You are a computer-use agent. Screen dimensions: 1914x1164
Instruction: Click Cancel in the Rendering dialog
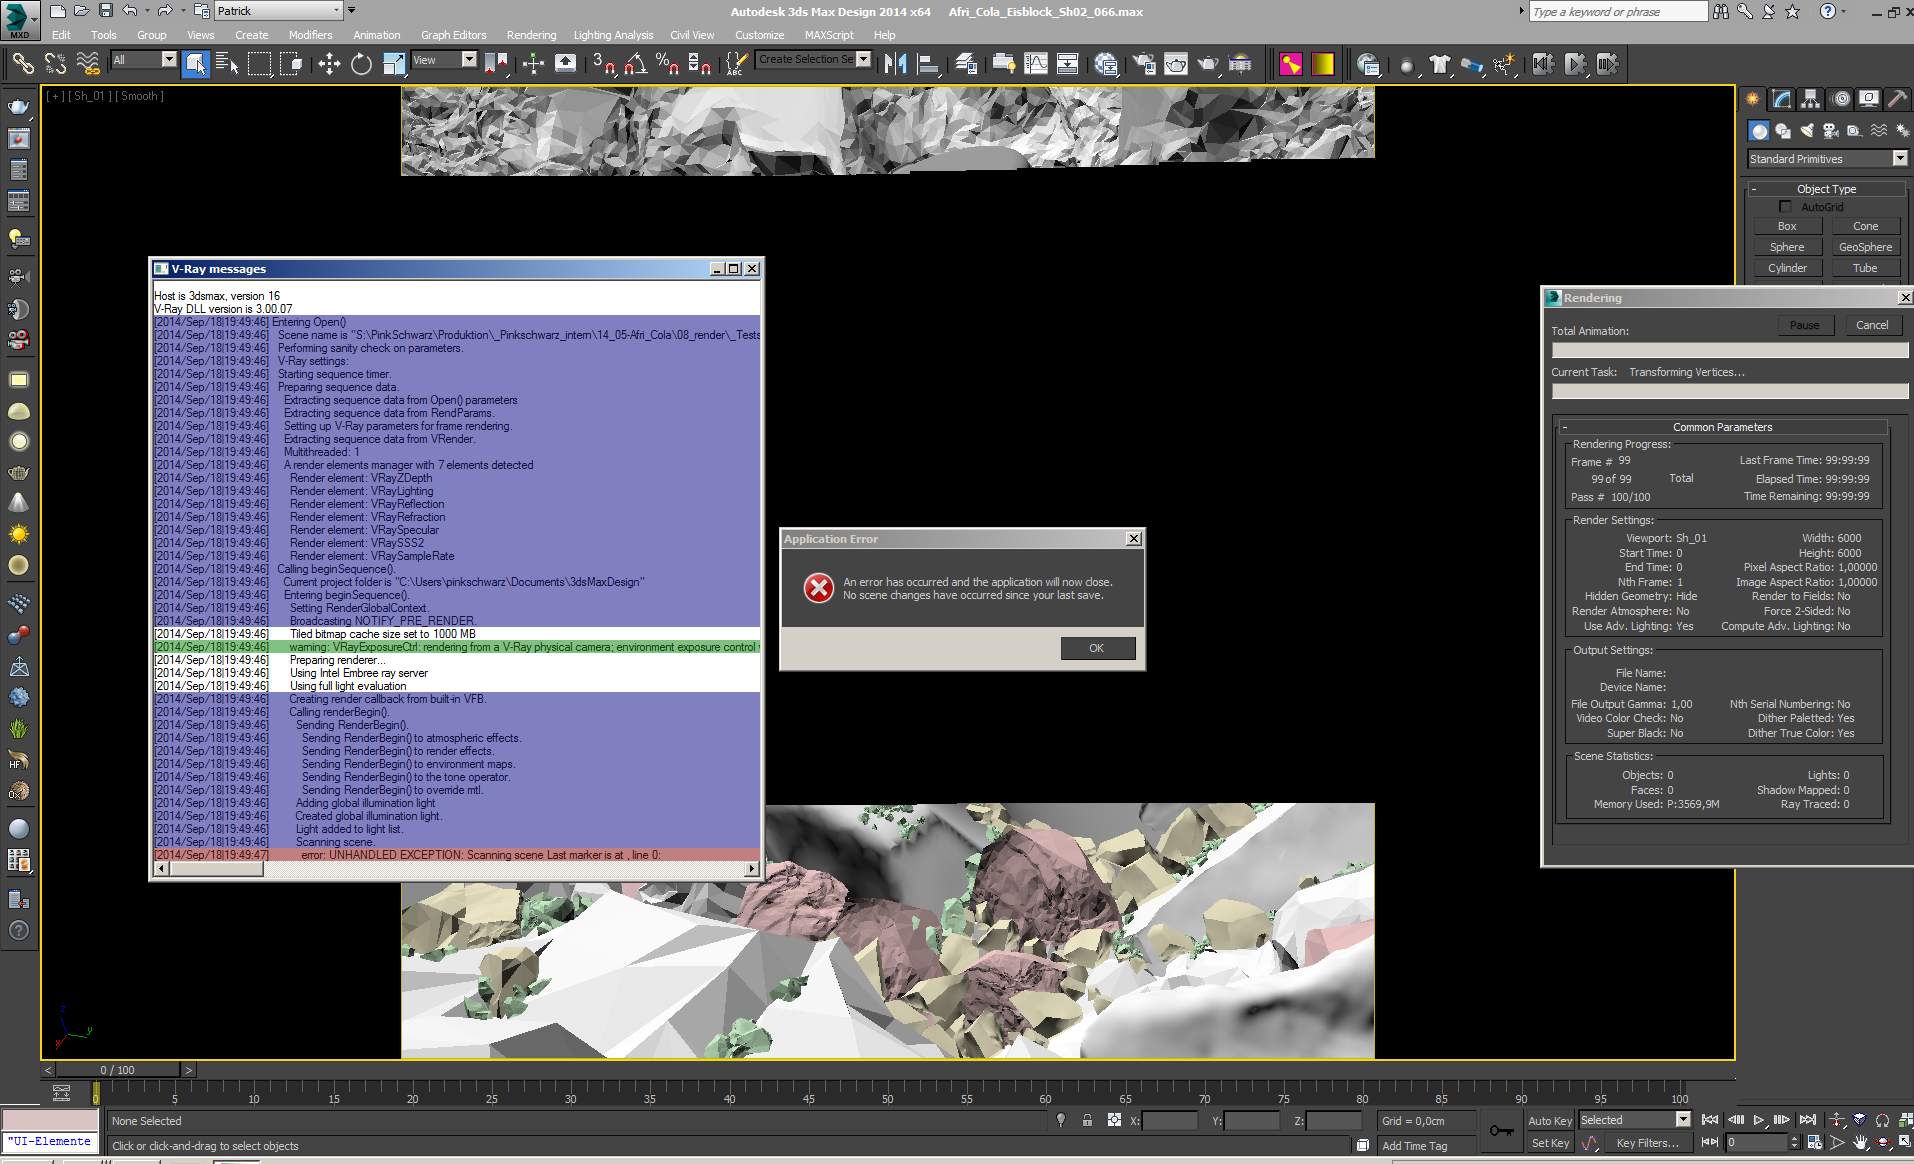point(1872,325)
